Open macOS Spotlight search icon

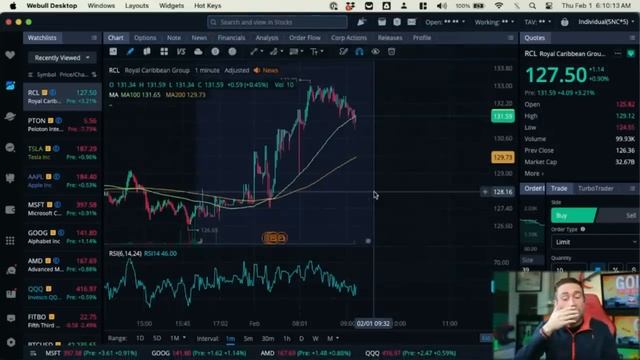[x=532, y=6]
